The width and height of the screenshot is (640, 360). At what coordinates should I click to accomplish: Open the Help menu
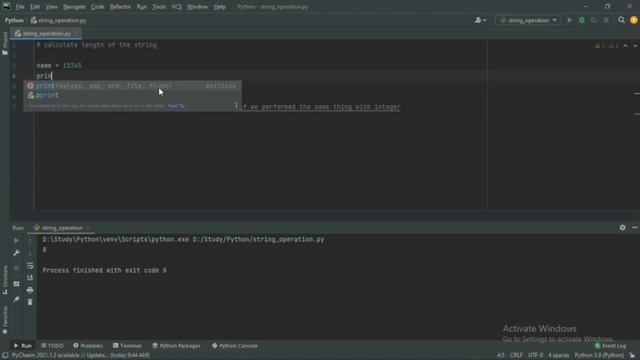click(220, 7)
